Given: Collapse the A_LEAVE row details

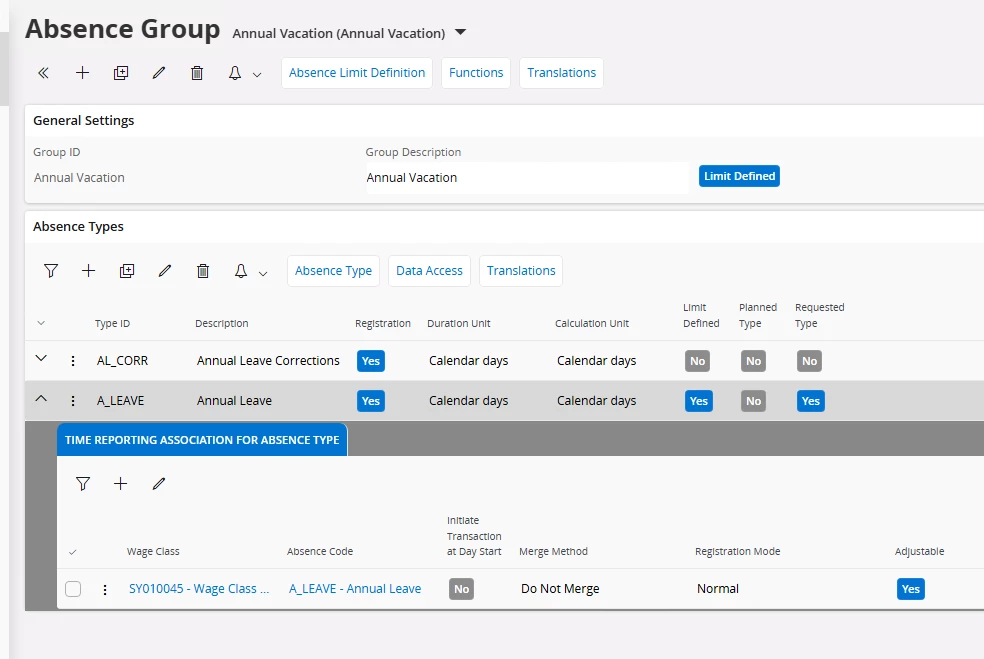Looking at the screenshot, I should pos(41,400).
